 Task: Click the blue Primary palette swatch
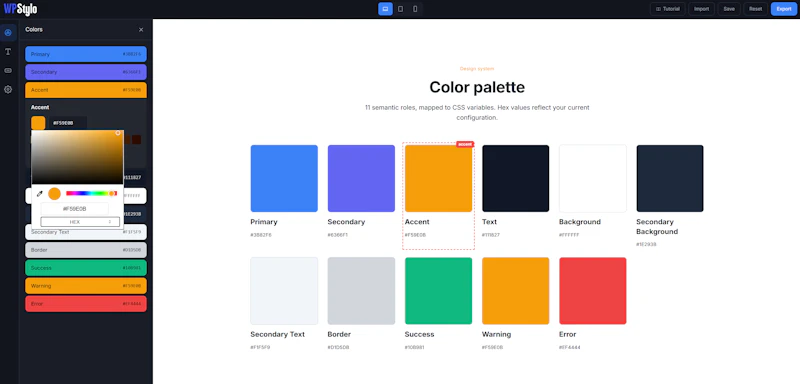pyautogui.click(x=284, y=178)
